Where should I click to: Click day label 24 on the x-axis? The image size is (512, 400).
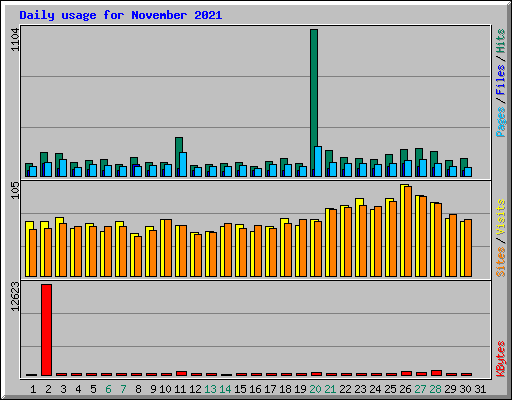pos(375,389)
